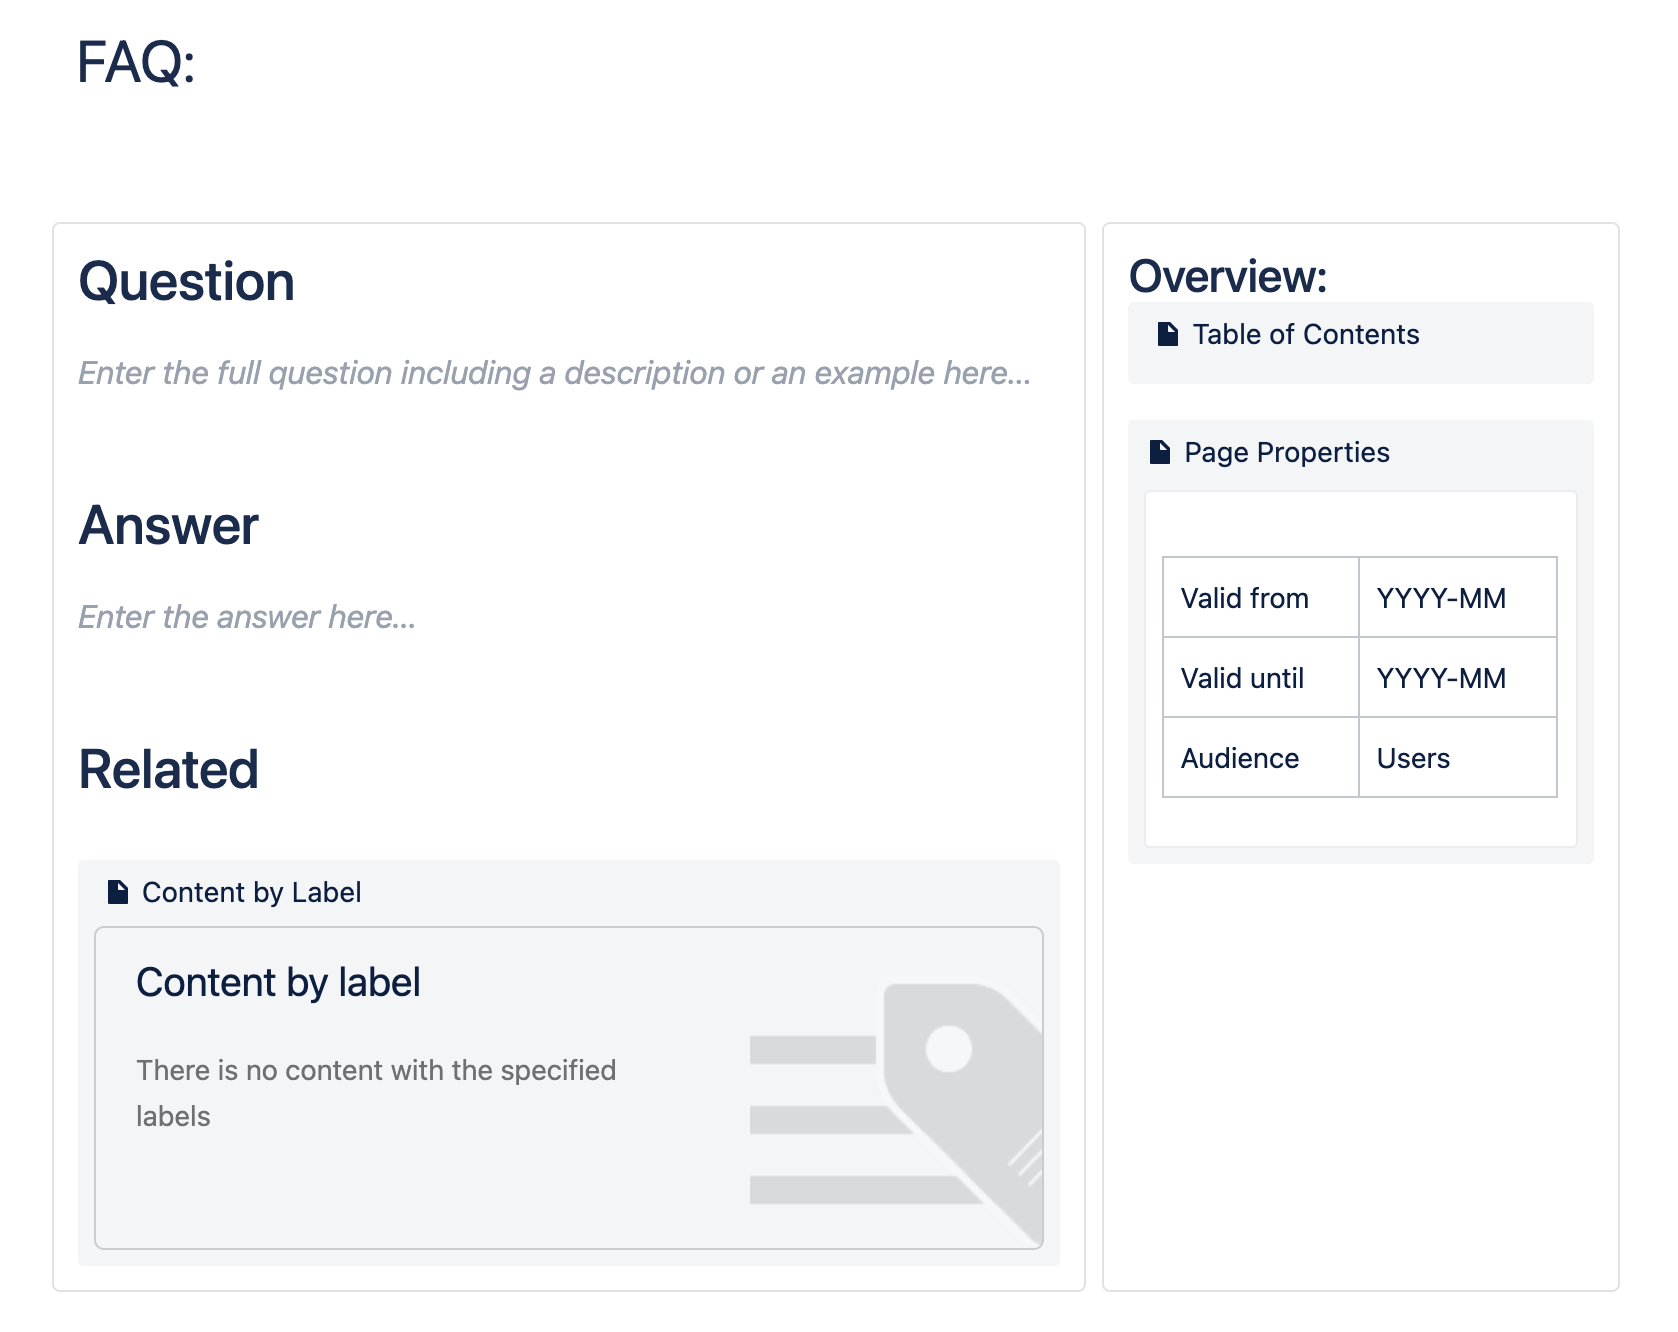Click the 'Enter the answer here...' placeholder
This screenshot has height=1332, width=1678.
pos(247,617)
